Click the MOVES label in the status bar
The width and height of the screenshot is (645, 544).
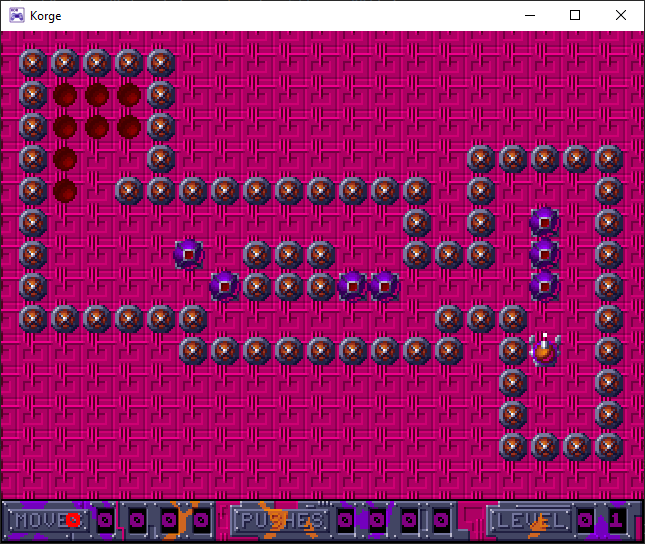click(x=49, y=521)
